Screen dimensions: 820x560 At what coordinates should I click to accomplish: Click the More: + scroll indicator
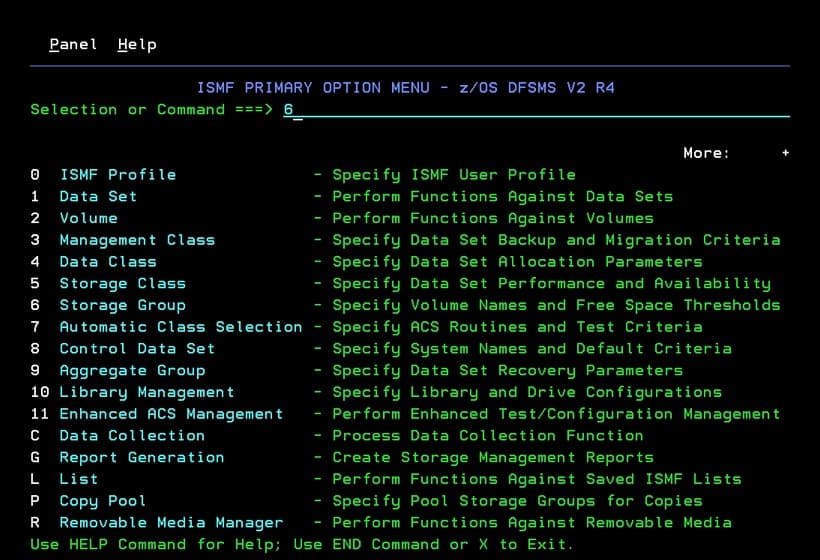pyautogui.click(x=736, y=153)
